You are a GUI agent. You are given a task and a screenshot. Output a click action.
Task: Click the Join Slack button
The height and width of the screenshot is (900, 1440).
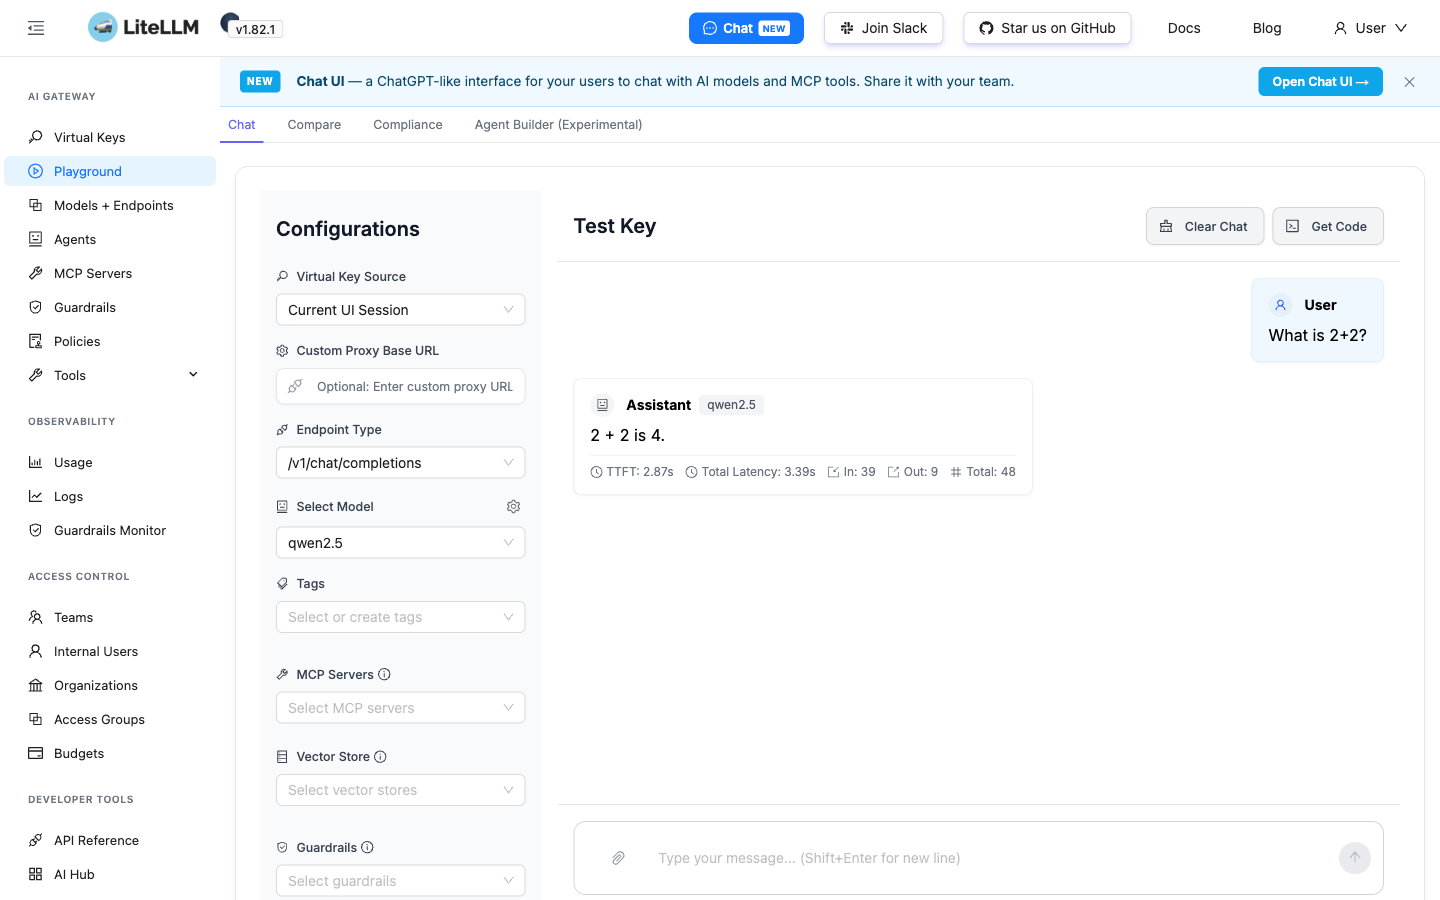point(884,28)
